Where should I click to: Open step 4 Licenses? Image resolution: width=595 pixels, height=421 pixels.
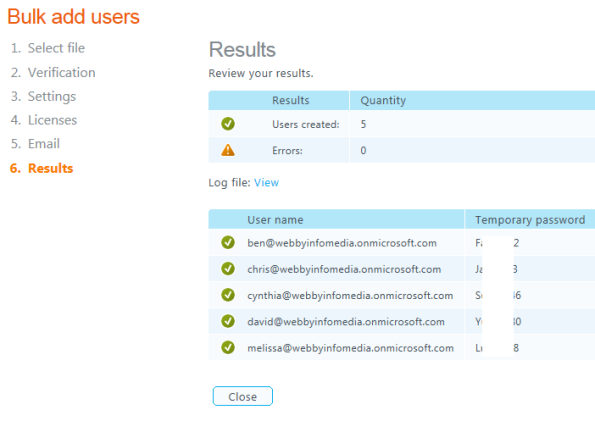(44, 120)
